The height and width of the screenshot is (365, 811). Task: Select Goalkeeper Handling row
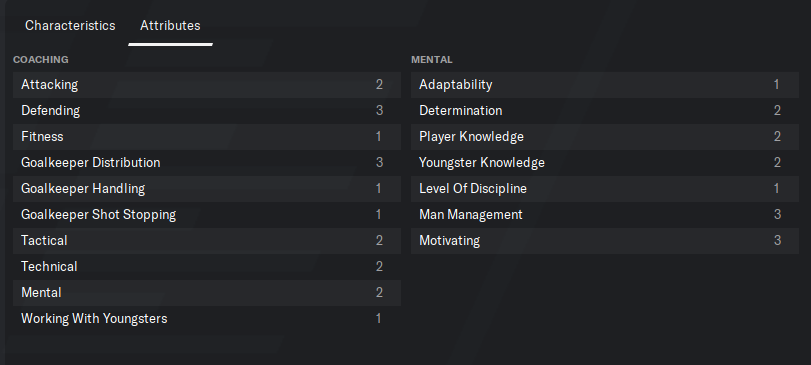click(x=207, y=189)
